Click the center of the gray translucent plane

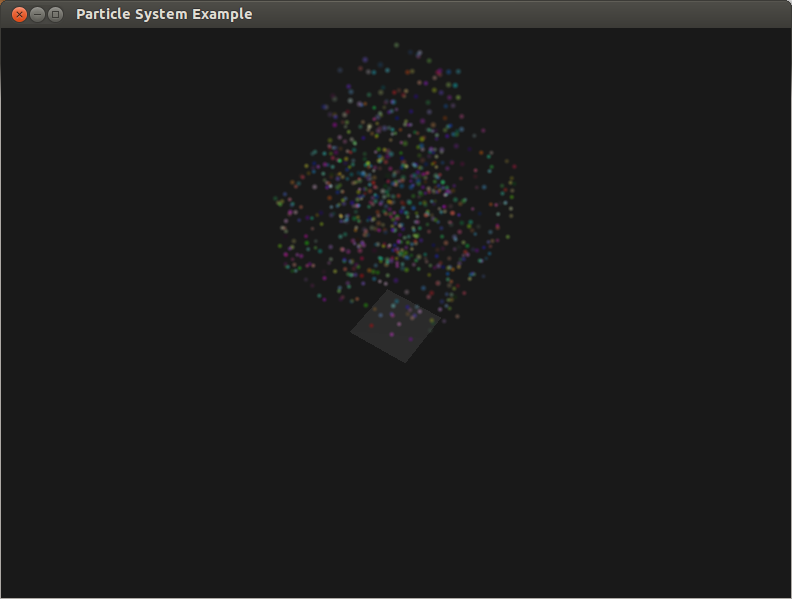396,326
